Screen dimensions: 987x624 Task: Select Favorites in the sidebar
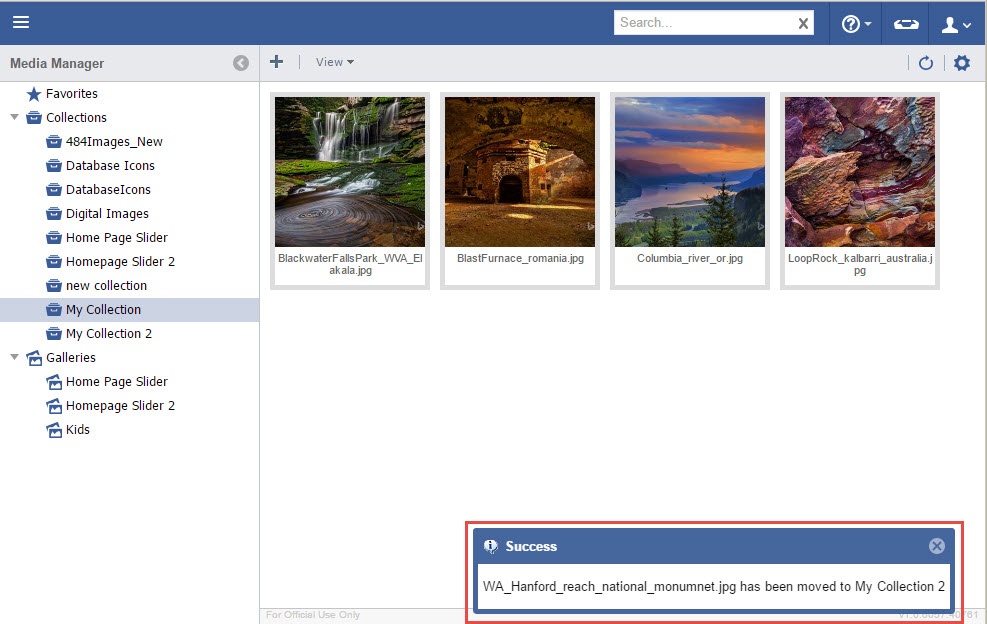pyautogui.click(x=71, y=93)
